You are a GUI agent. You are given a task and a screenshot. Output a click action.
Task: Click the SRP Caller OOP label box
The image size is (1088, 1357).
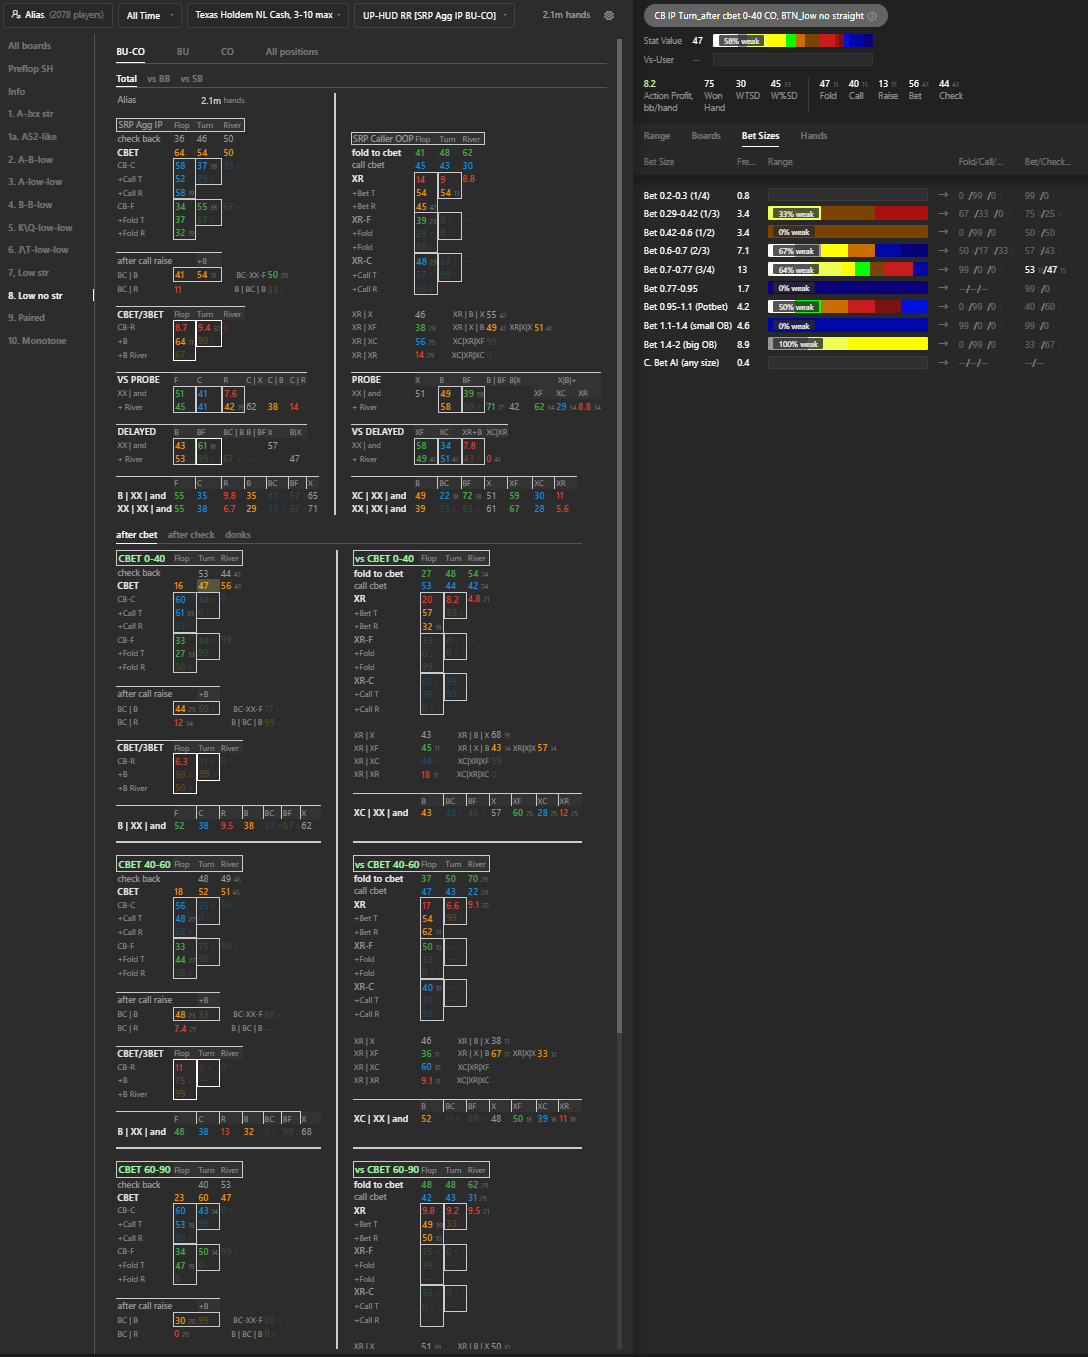[384, 139]
